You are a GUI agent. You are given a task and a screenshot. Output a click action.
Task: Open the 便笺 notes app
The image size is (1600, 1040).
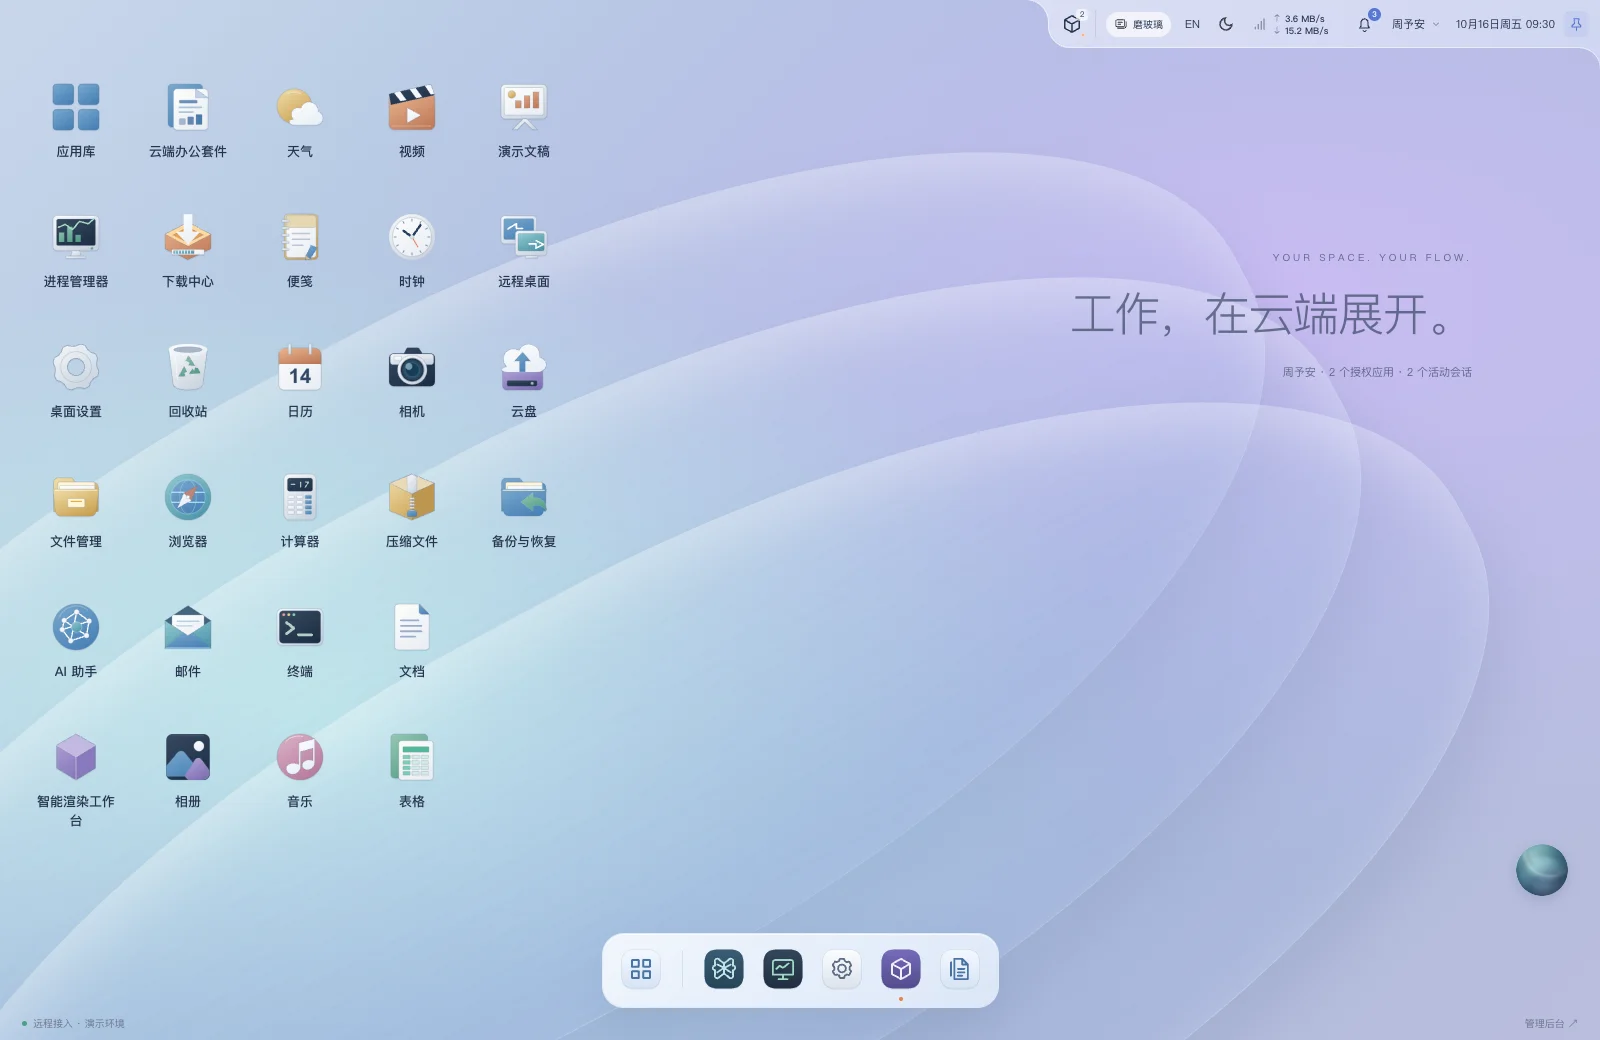[300, 251]
